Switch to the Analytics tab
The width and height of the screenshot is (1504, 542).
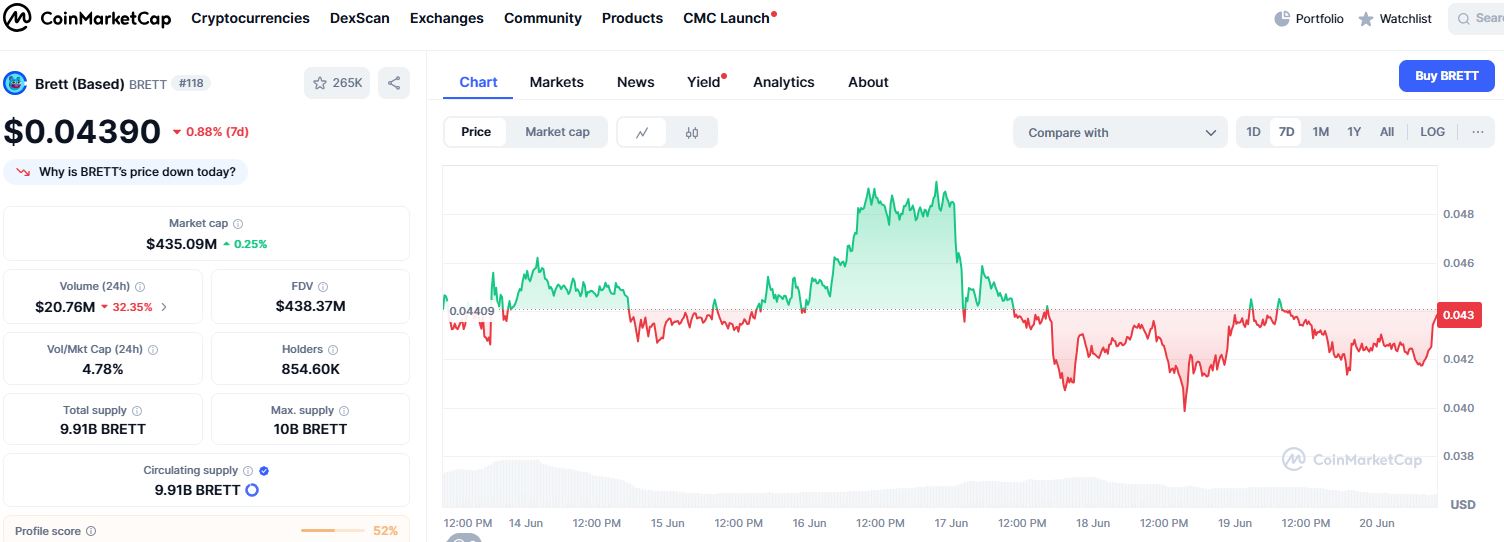tap(784, 82)
